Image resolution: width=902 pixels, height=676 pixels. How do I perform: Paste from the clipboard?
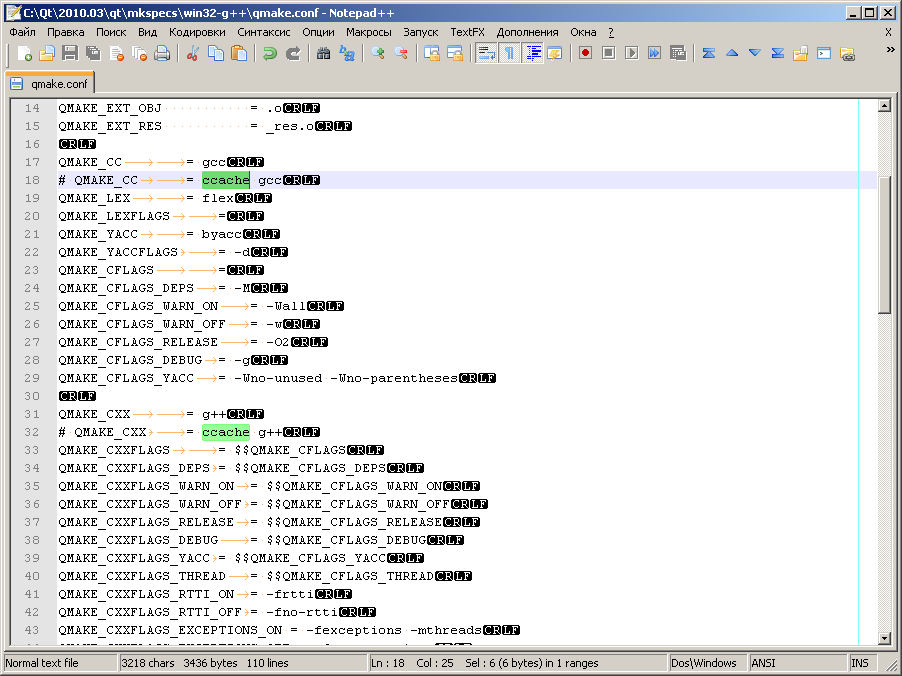pos(241,53)
